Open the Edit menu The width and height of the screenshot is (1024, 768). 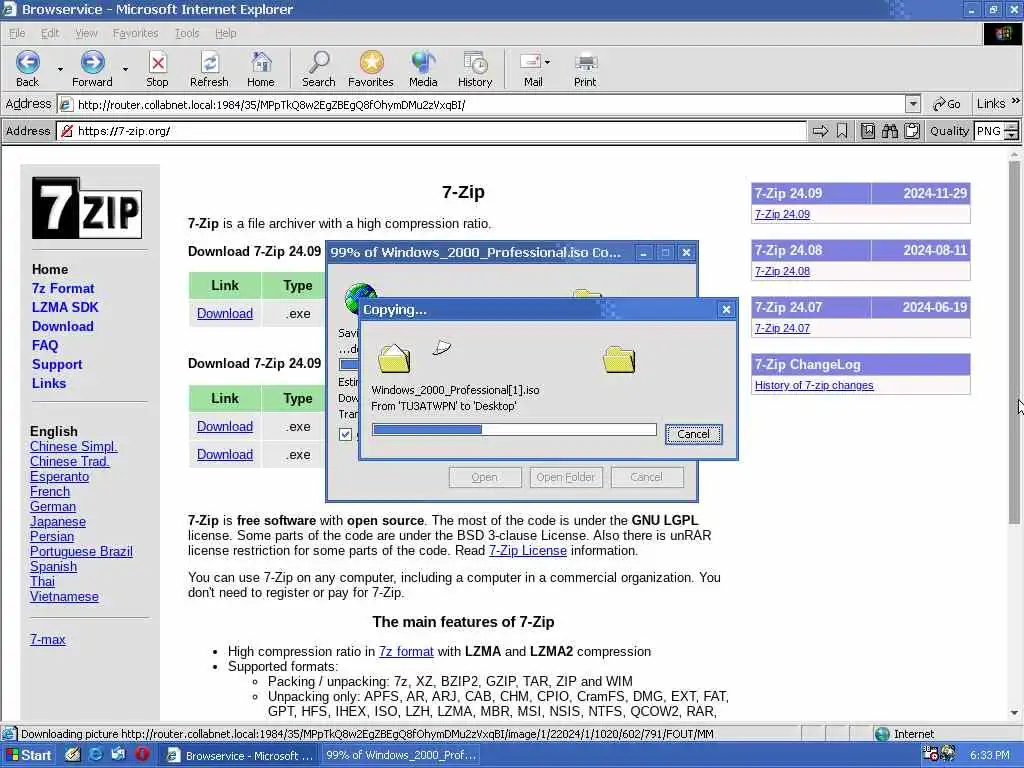pyautogui.click(x=50, y=33)
